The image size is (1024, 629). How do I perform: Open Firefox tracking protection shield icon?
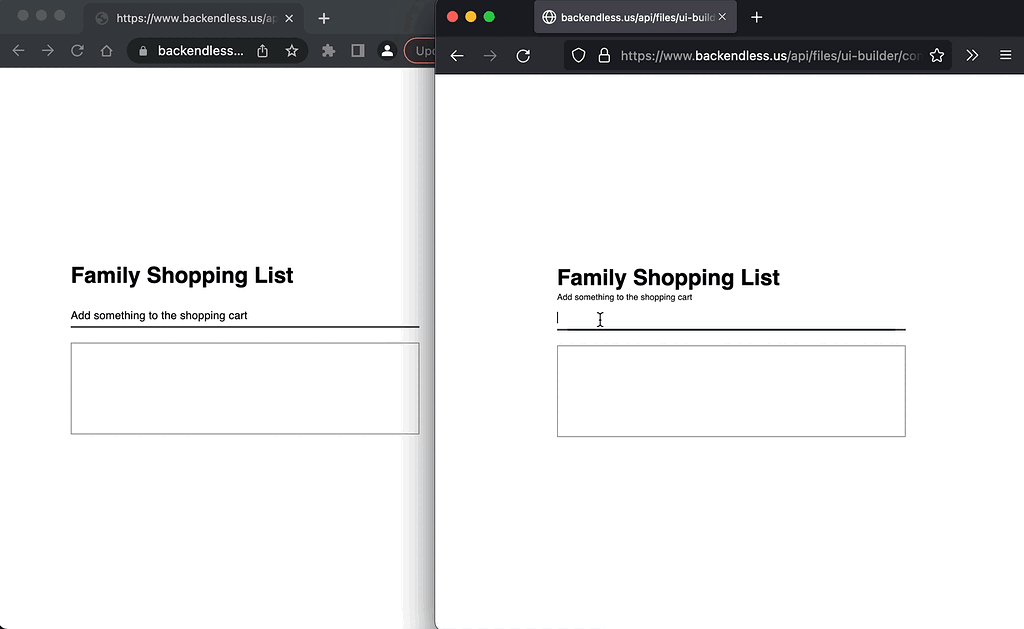tap(578, 55)
